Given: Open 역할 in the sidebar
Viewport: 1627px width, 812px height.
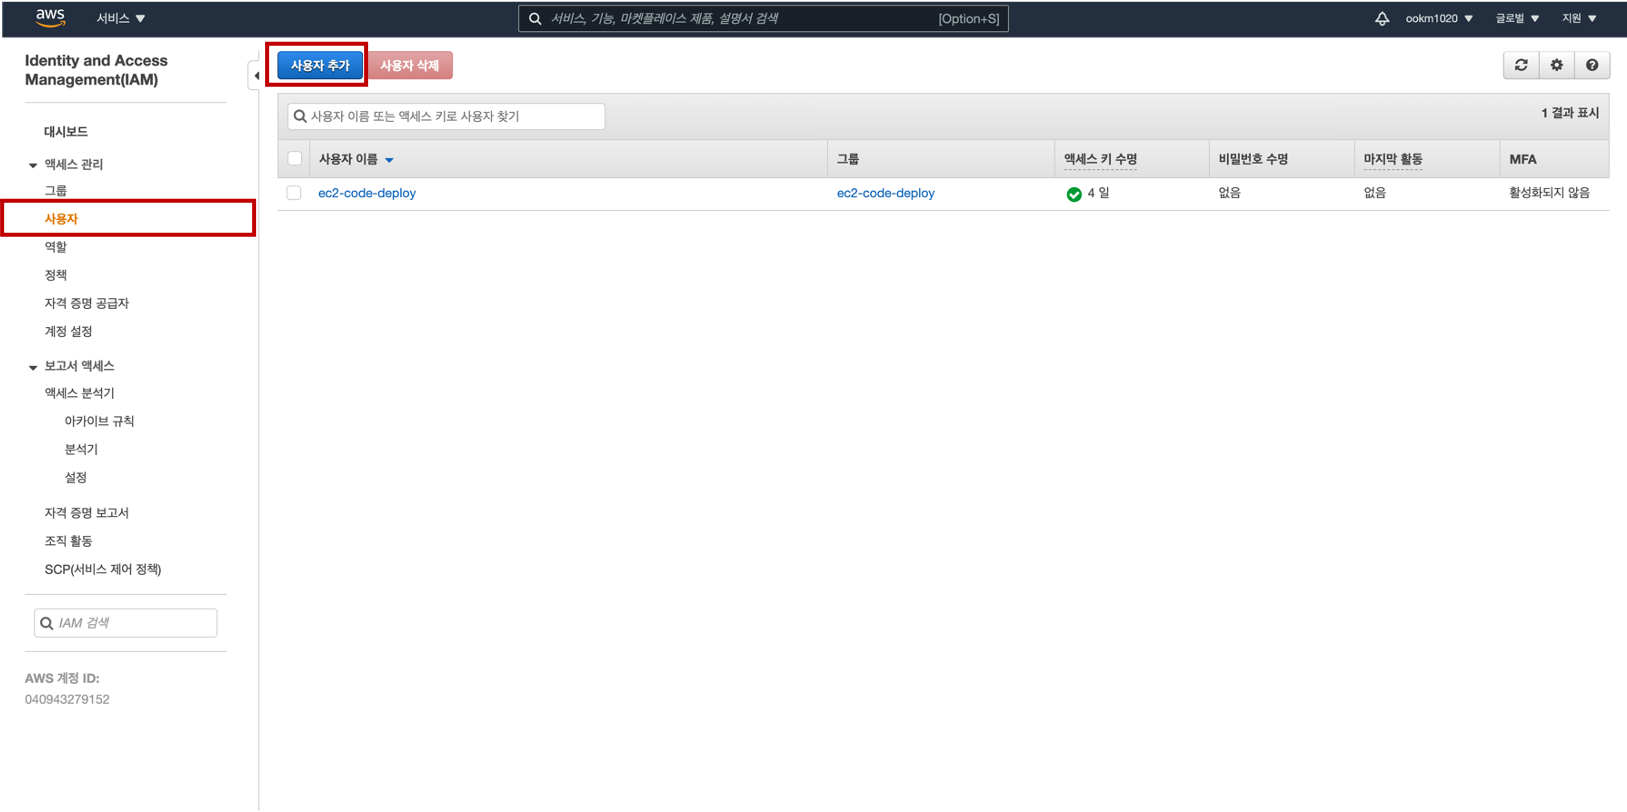Looking at the screenshot, I should (x=56, y=247).
